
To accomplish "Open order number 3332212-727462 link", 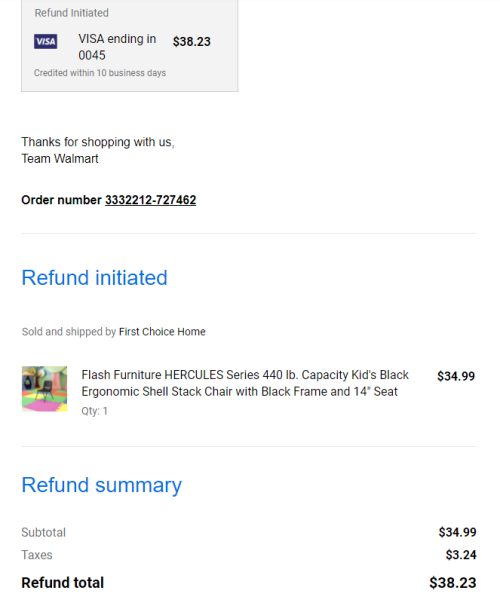I will (x=150, y=200).
